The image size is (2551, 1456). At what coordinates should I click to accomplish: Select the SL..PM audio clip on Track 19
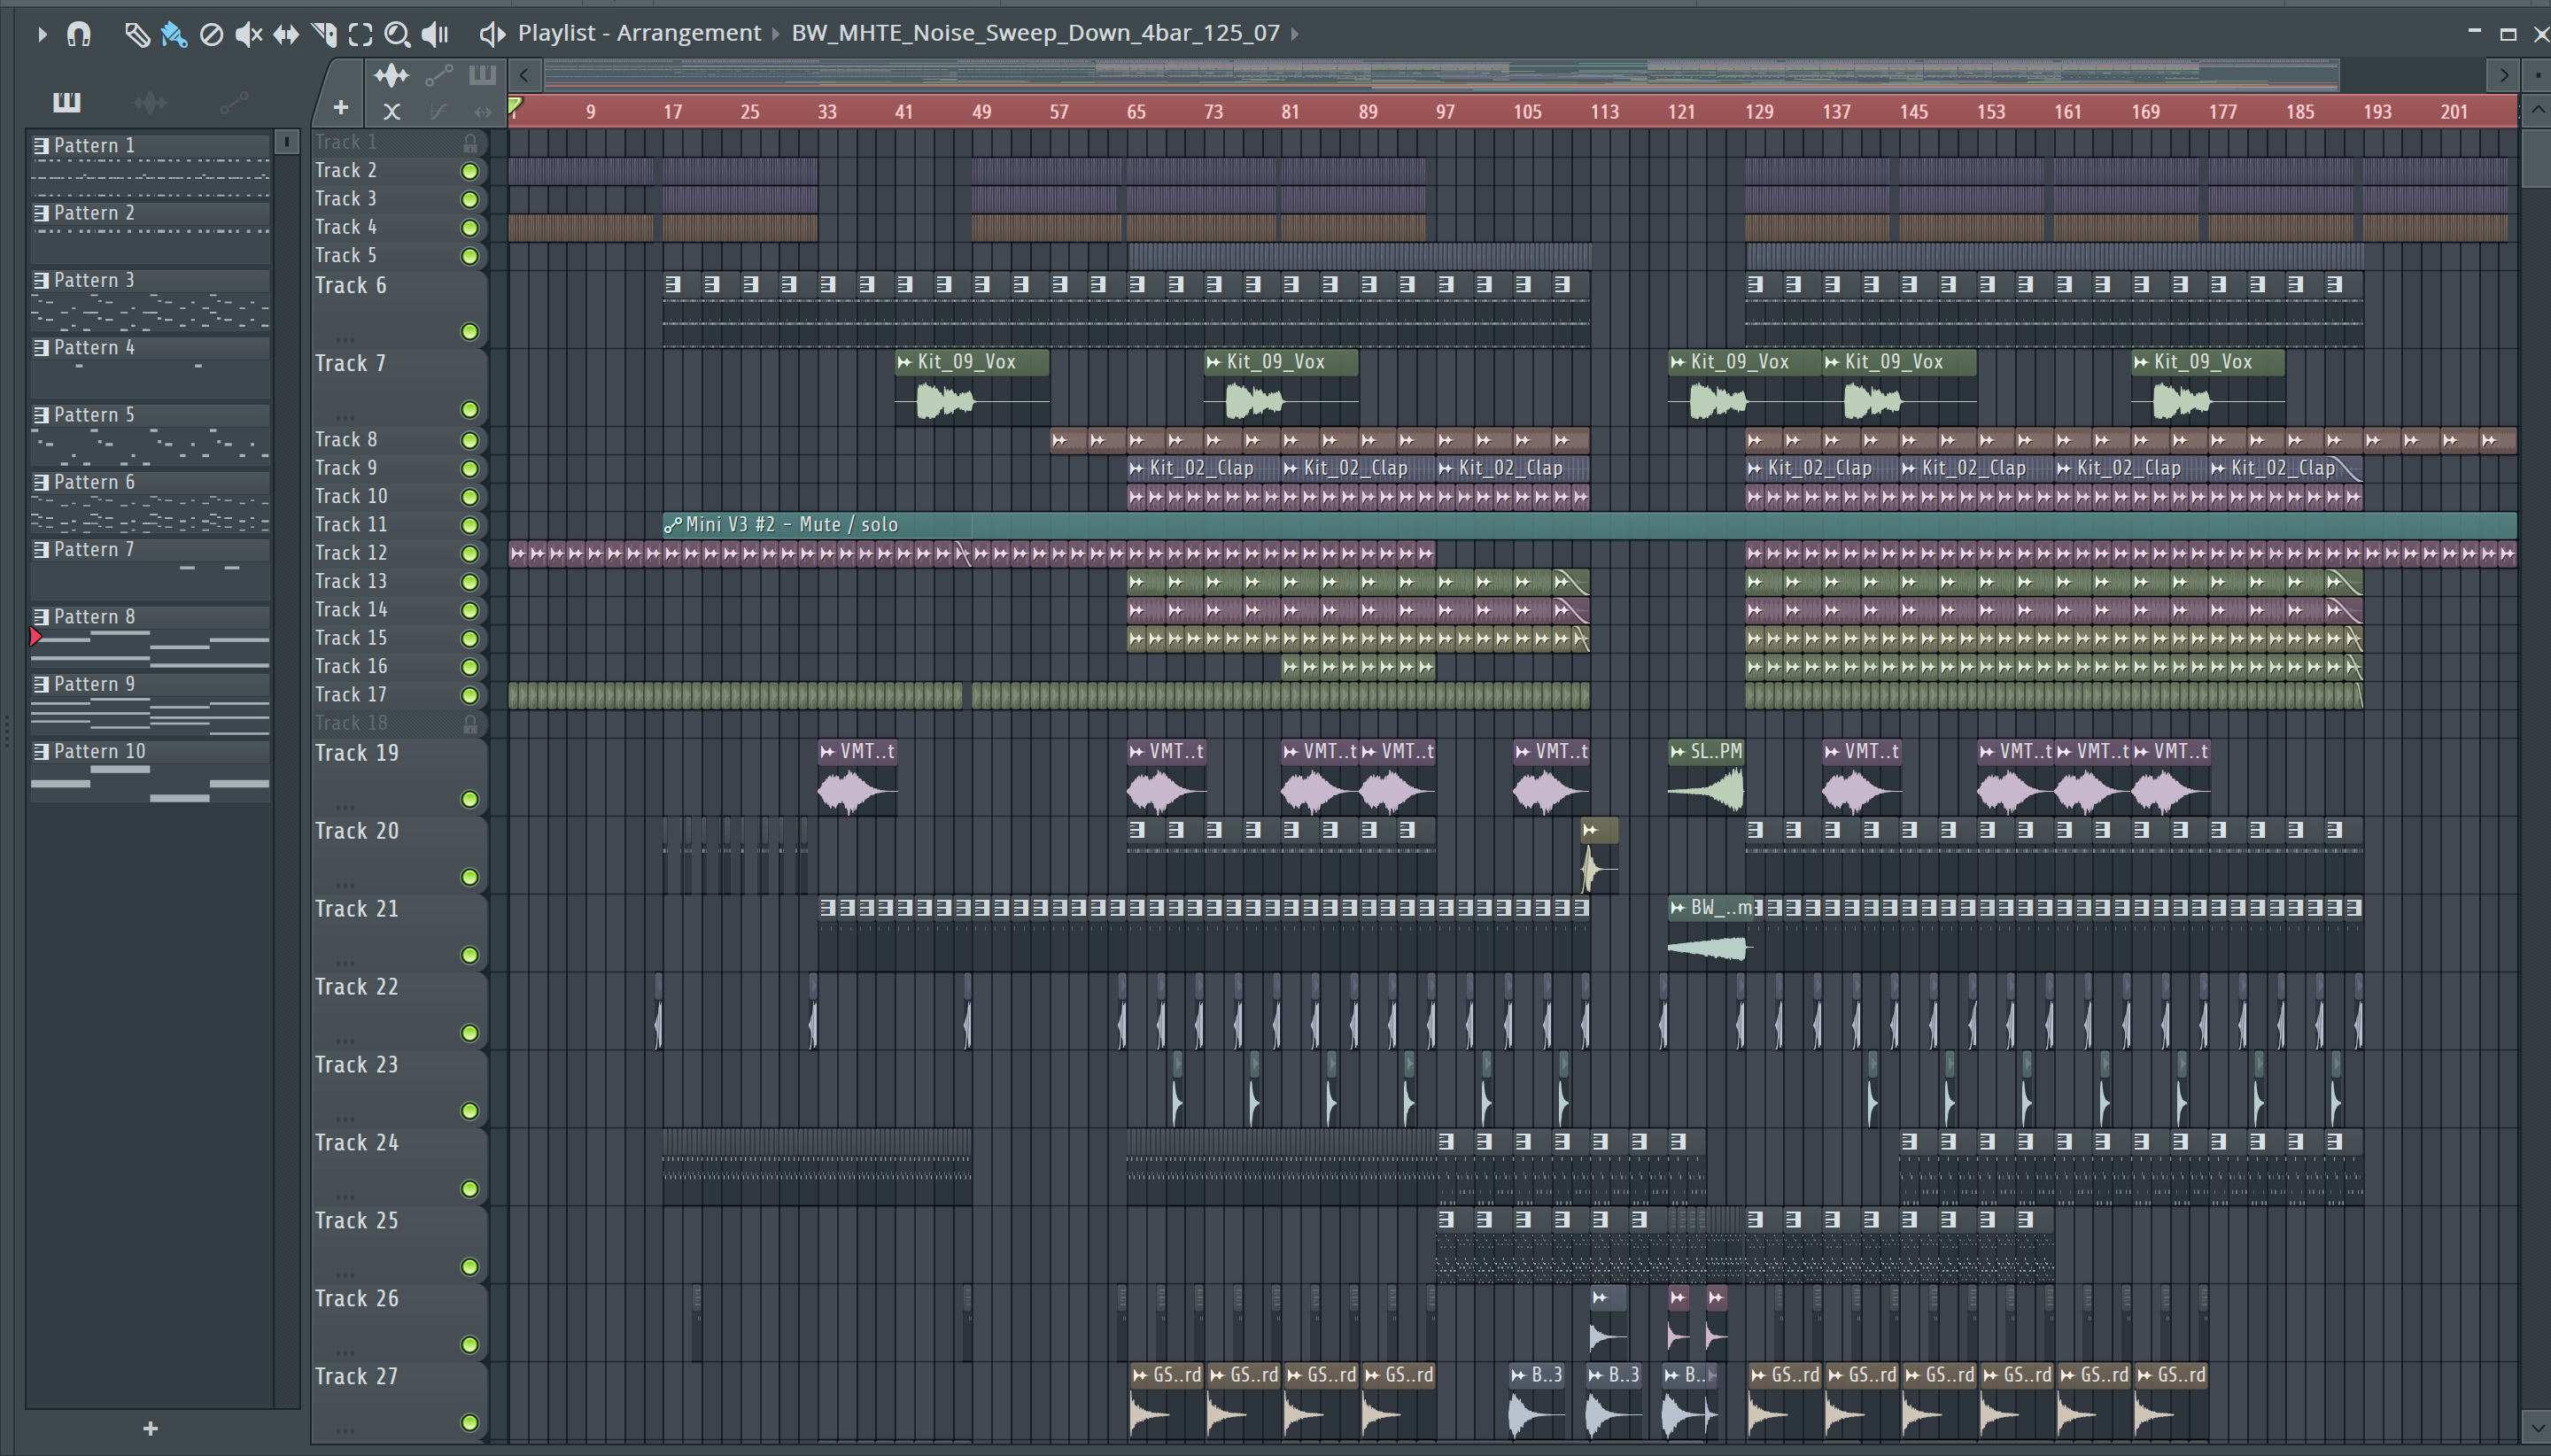[1707, 778]
